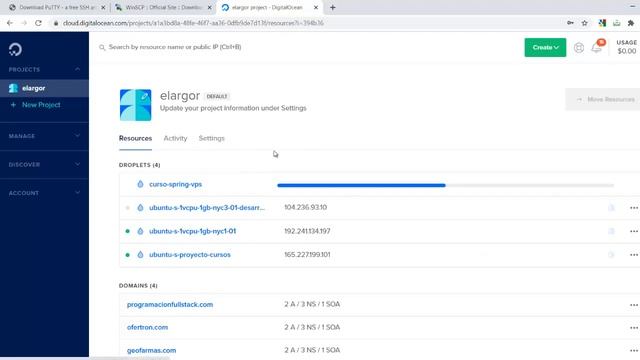
Task: Open the support lifebuoy icon
Action: [x=579, y=48]
